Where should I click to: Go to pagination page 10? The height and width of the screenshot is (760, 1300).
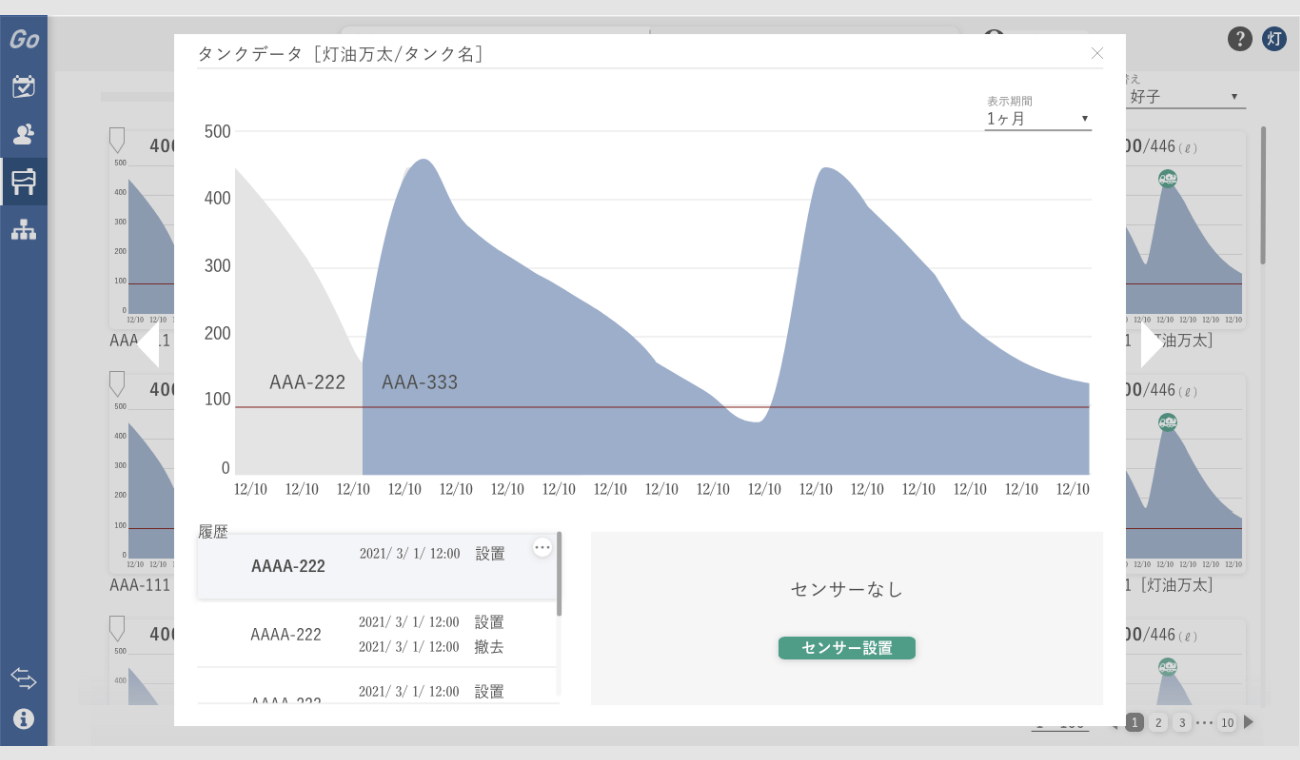click(x=1227, y=722)
